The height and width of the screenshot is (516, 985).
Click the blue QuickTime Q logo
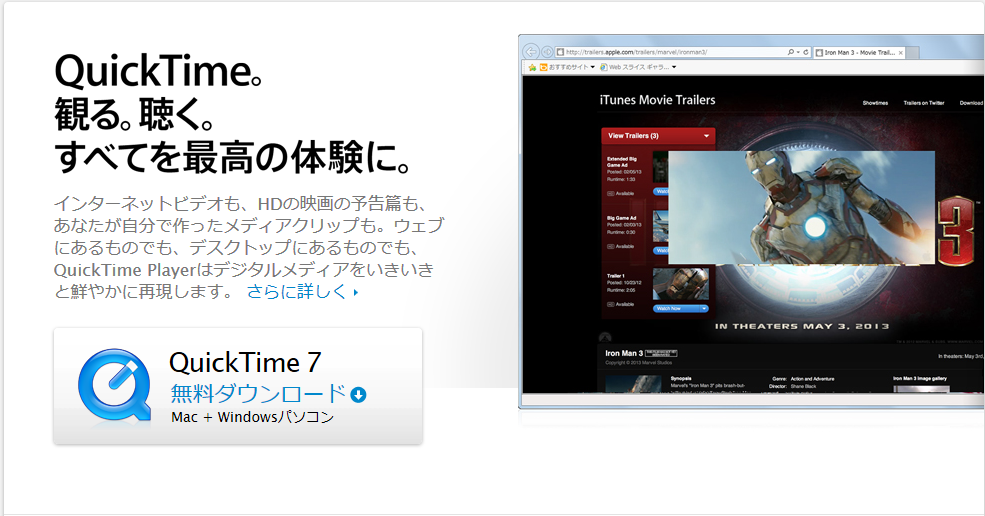[115, 386]
